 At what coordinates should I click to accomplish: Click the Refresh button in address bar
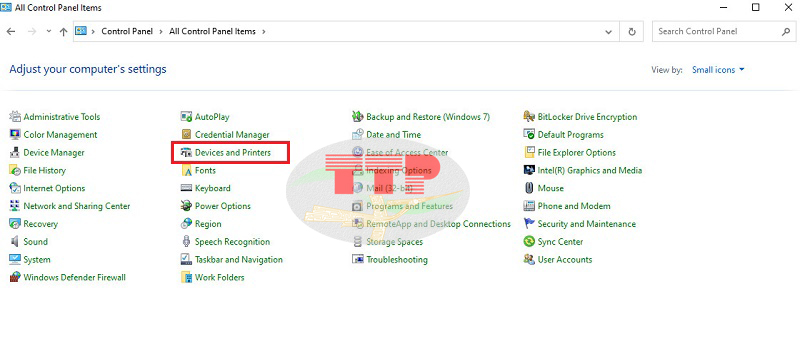(x=632, y=32)
